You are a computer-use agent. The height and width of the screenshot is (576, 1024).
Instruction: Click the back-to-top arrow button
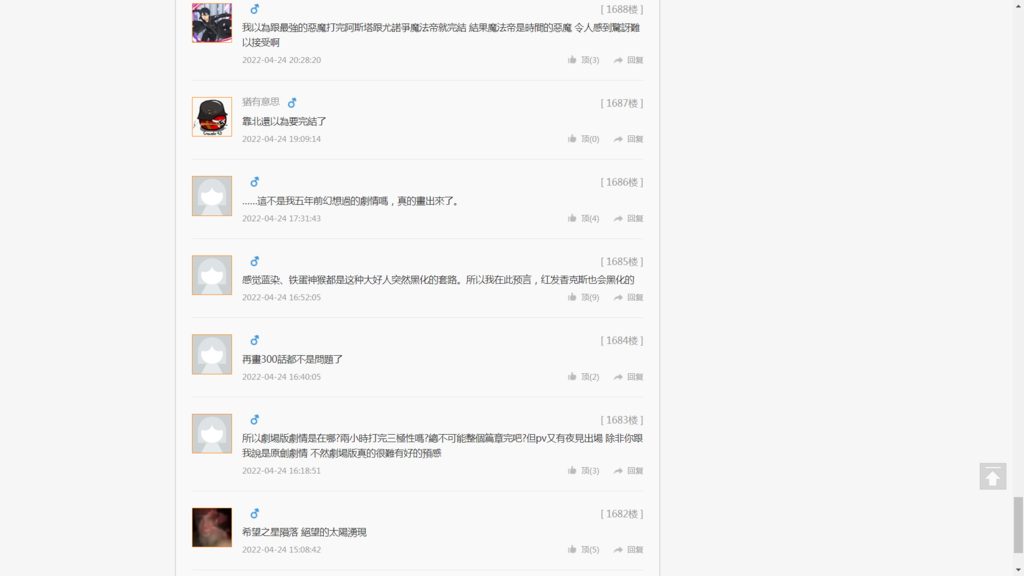point(992,476)
